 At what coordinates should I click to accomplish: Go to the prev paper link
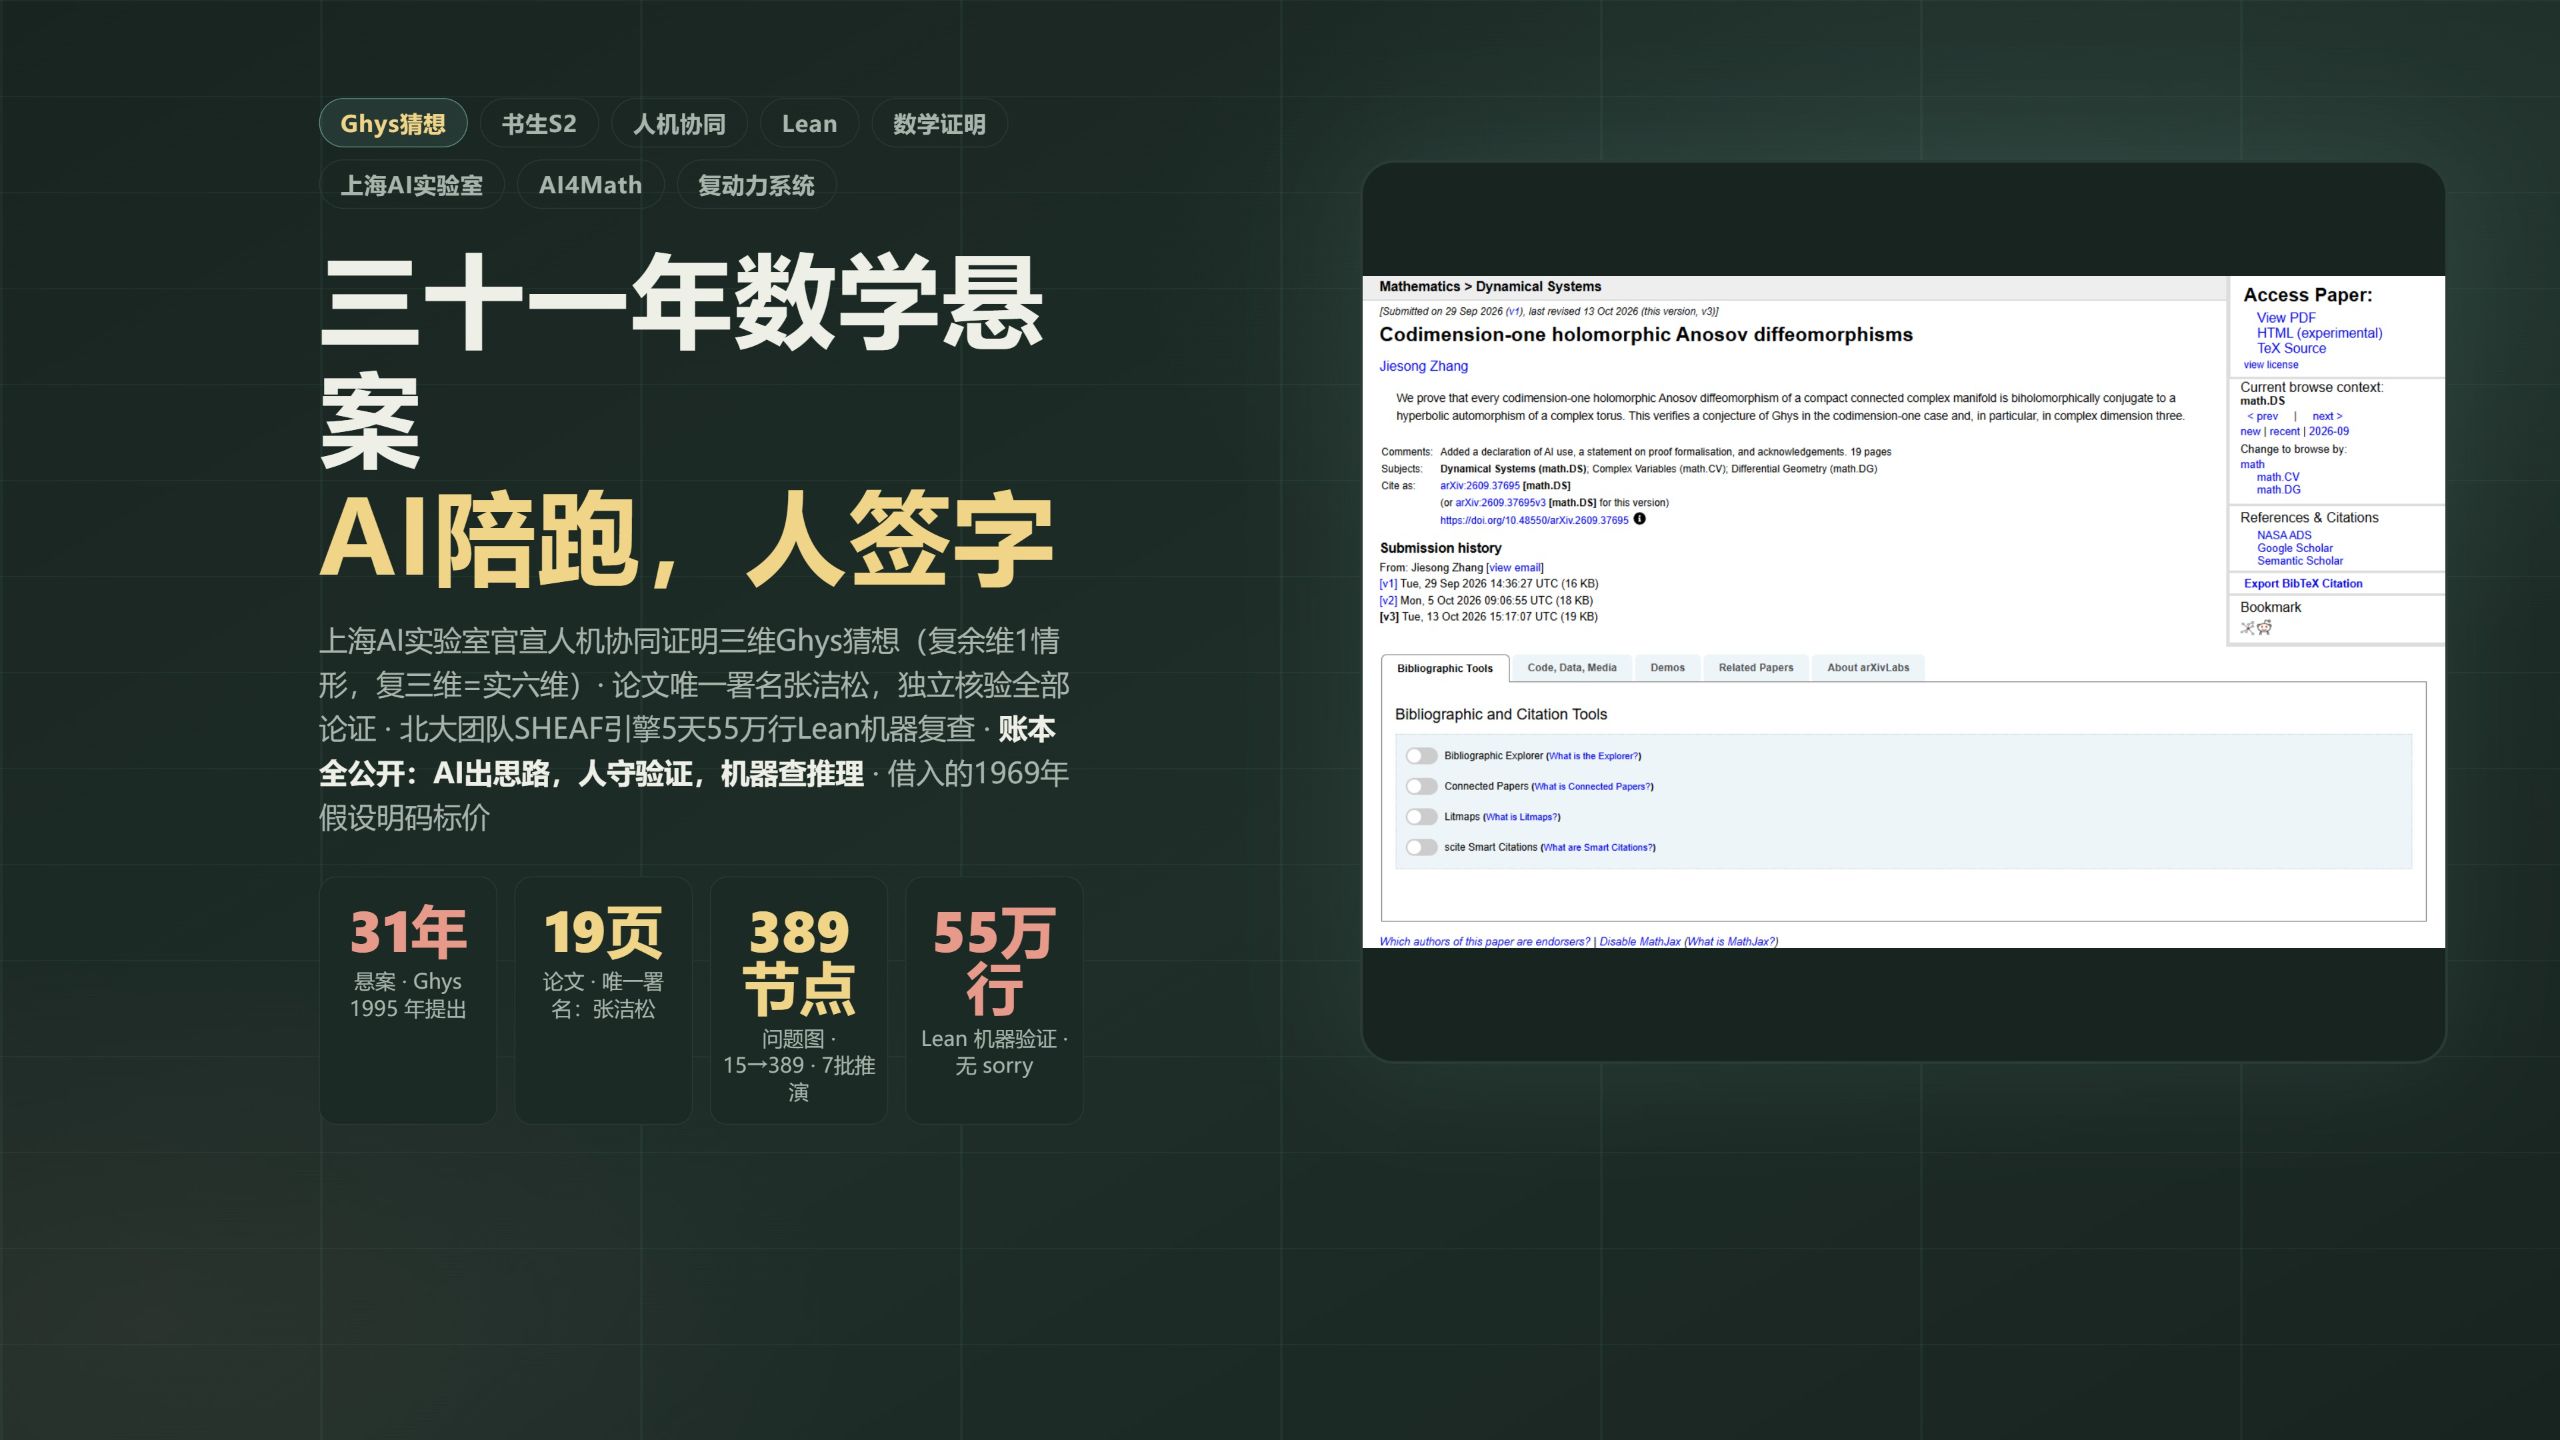pos(2262,416)
